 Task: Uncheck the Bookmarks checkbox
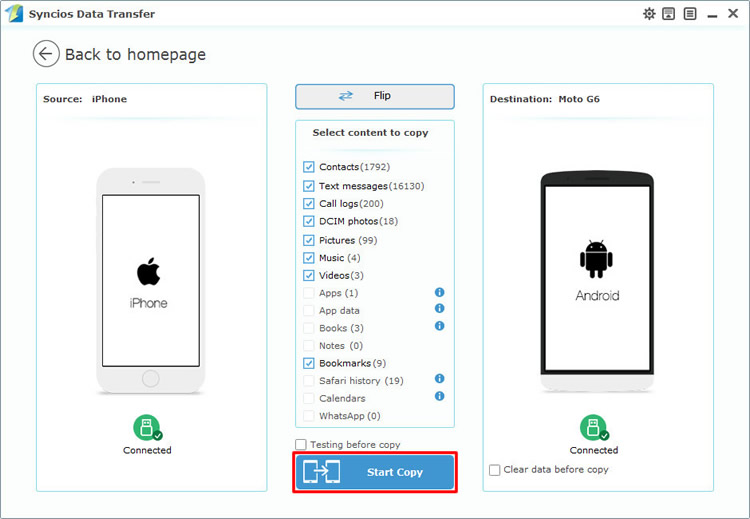pyautogui.click(x=309, y=363)
